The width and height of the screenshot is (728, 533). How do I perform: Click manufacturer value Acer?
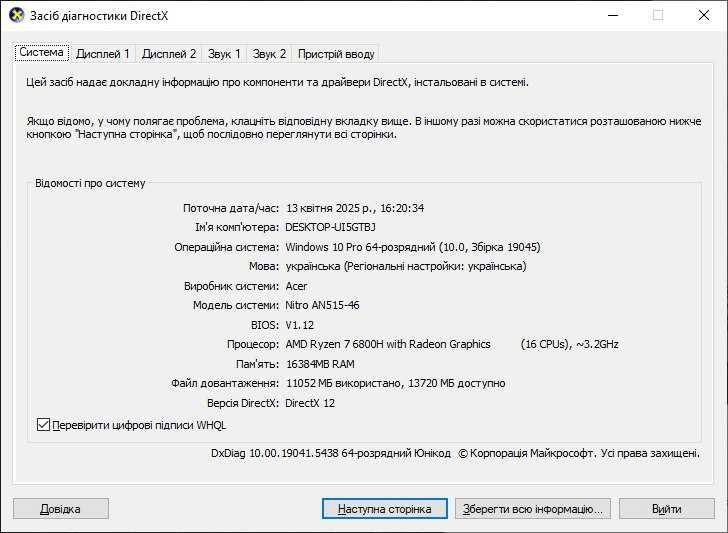tap(296, 286)
